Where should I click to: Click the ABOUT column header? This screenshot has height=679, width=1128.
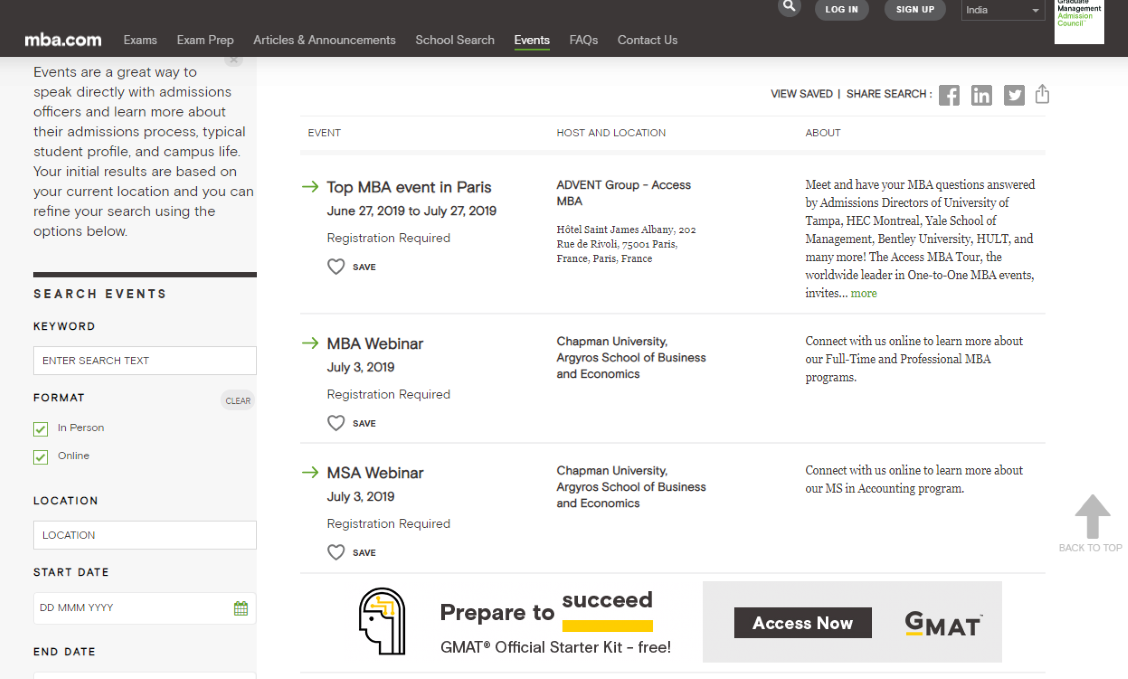pos(823,133)
